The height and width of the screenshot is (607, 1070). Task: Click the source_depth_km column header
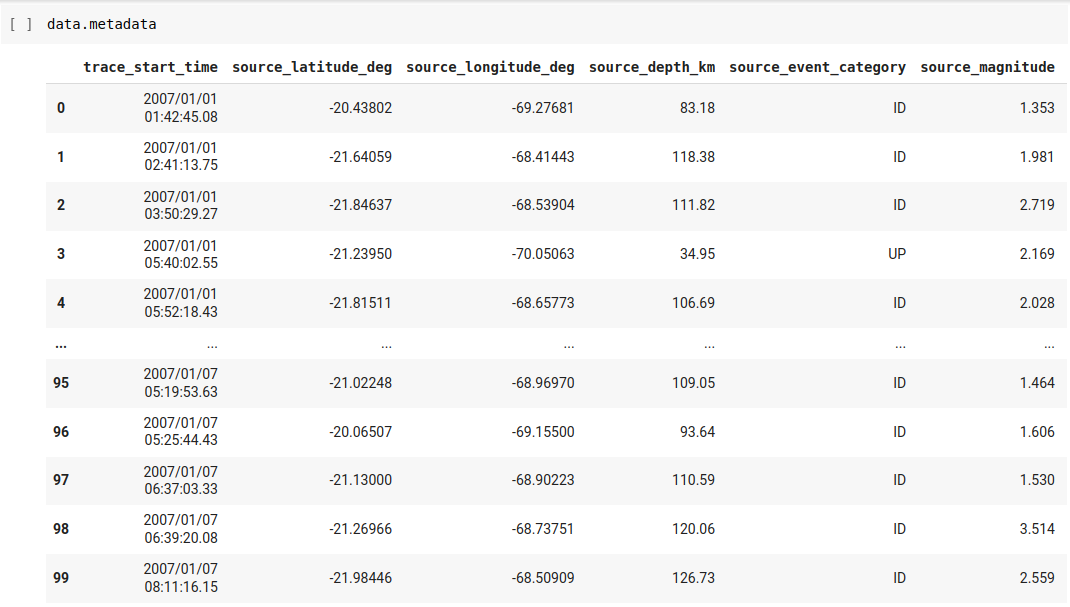(x=652, y=67)
